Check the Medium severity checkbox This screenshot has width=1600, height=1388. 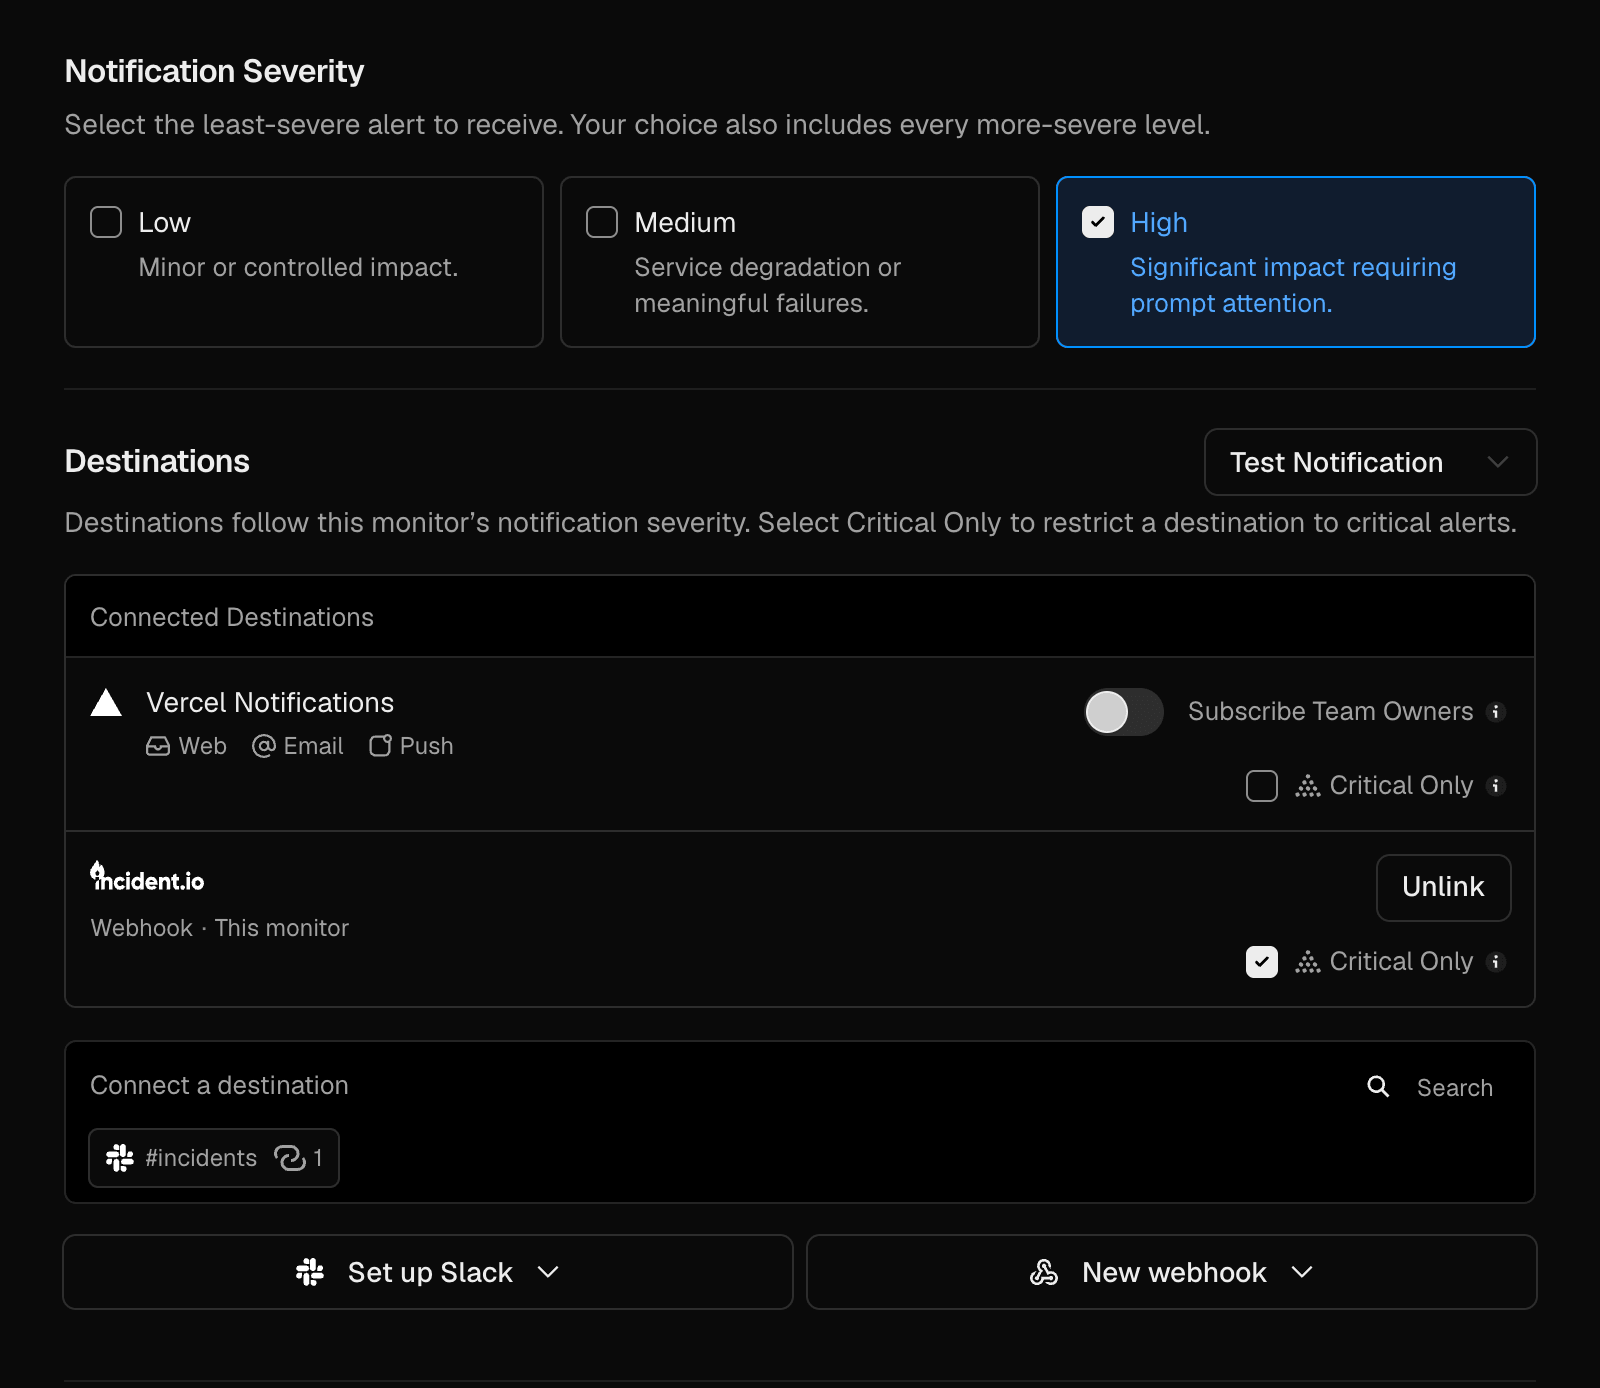[602, 222]
